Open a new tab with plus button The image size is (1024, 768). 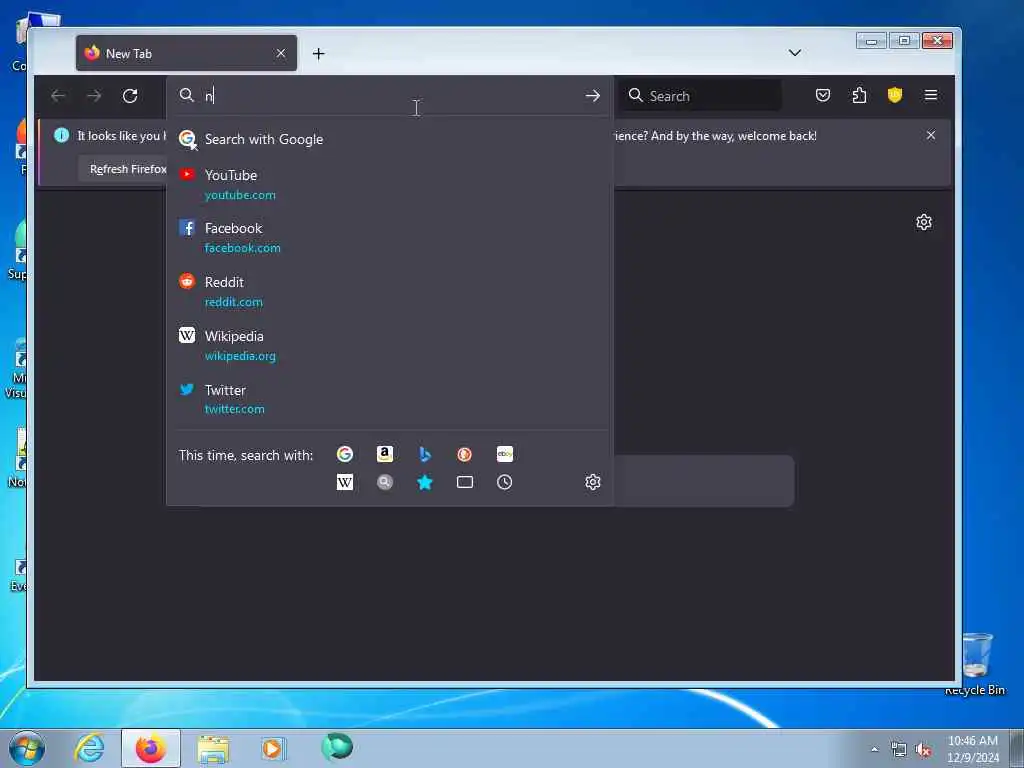coord(318,54)
